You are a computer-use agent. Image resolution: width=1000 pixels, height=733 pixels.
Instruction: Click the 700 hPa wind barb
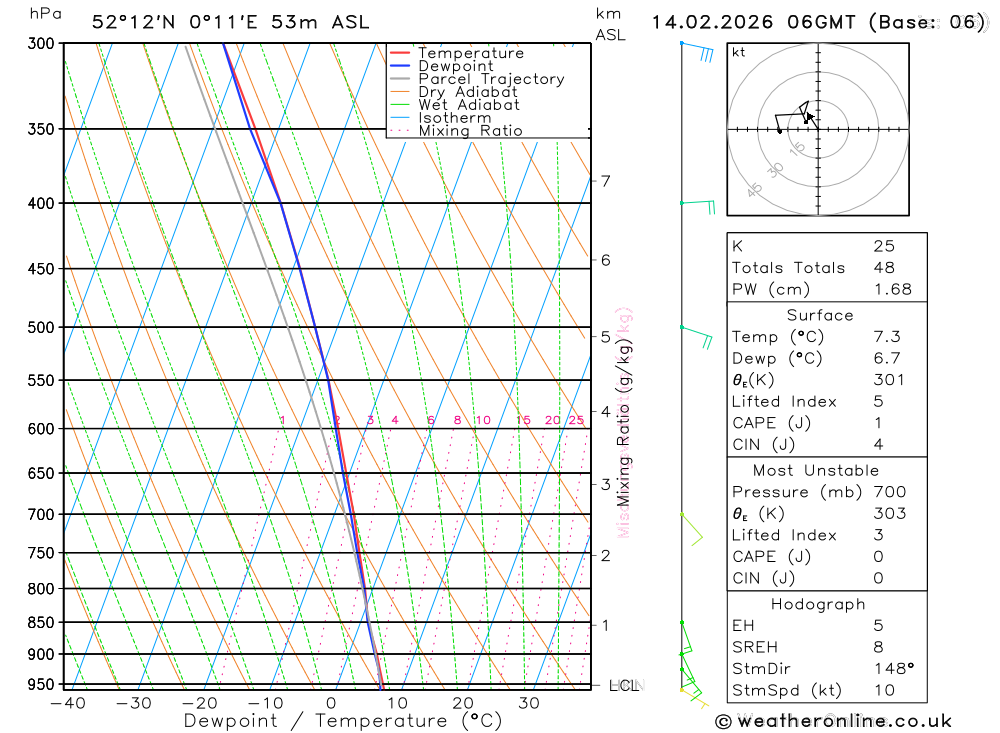click(691, 529)
